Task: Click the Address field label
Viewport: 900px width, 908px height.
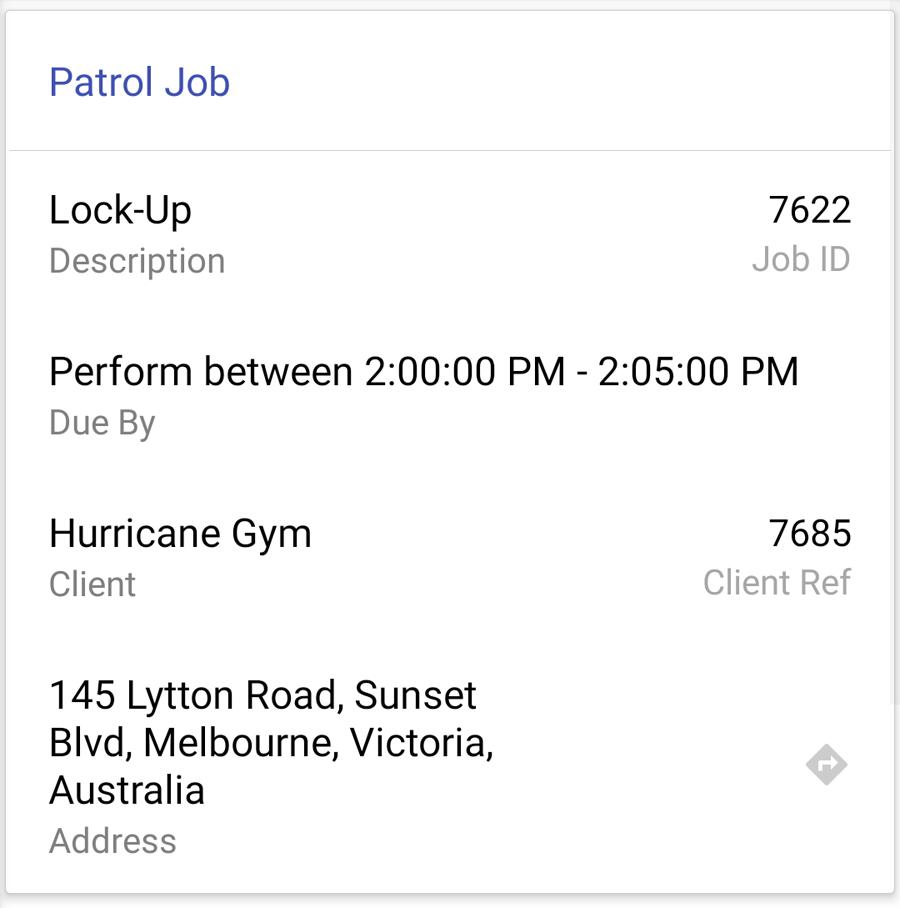Action: click(113, 841)
